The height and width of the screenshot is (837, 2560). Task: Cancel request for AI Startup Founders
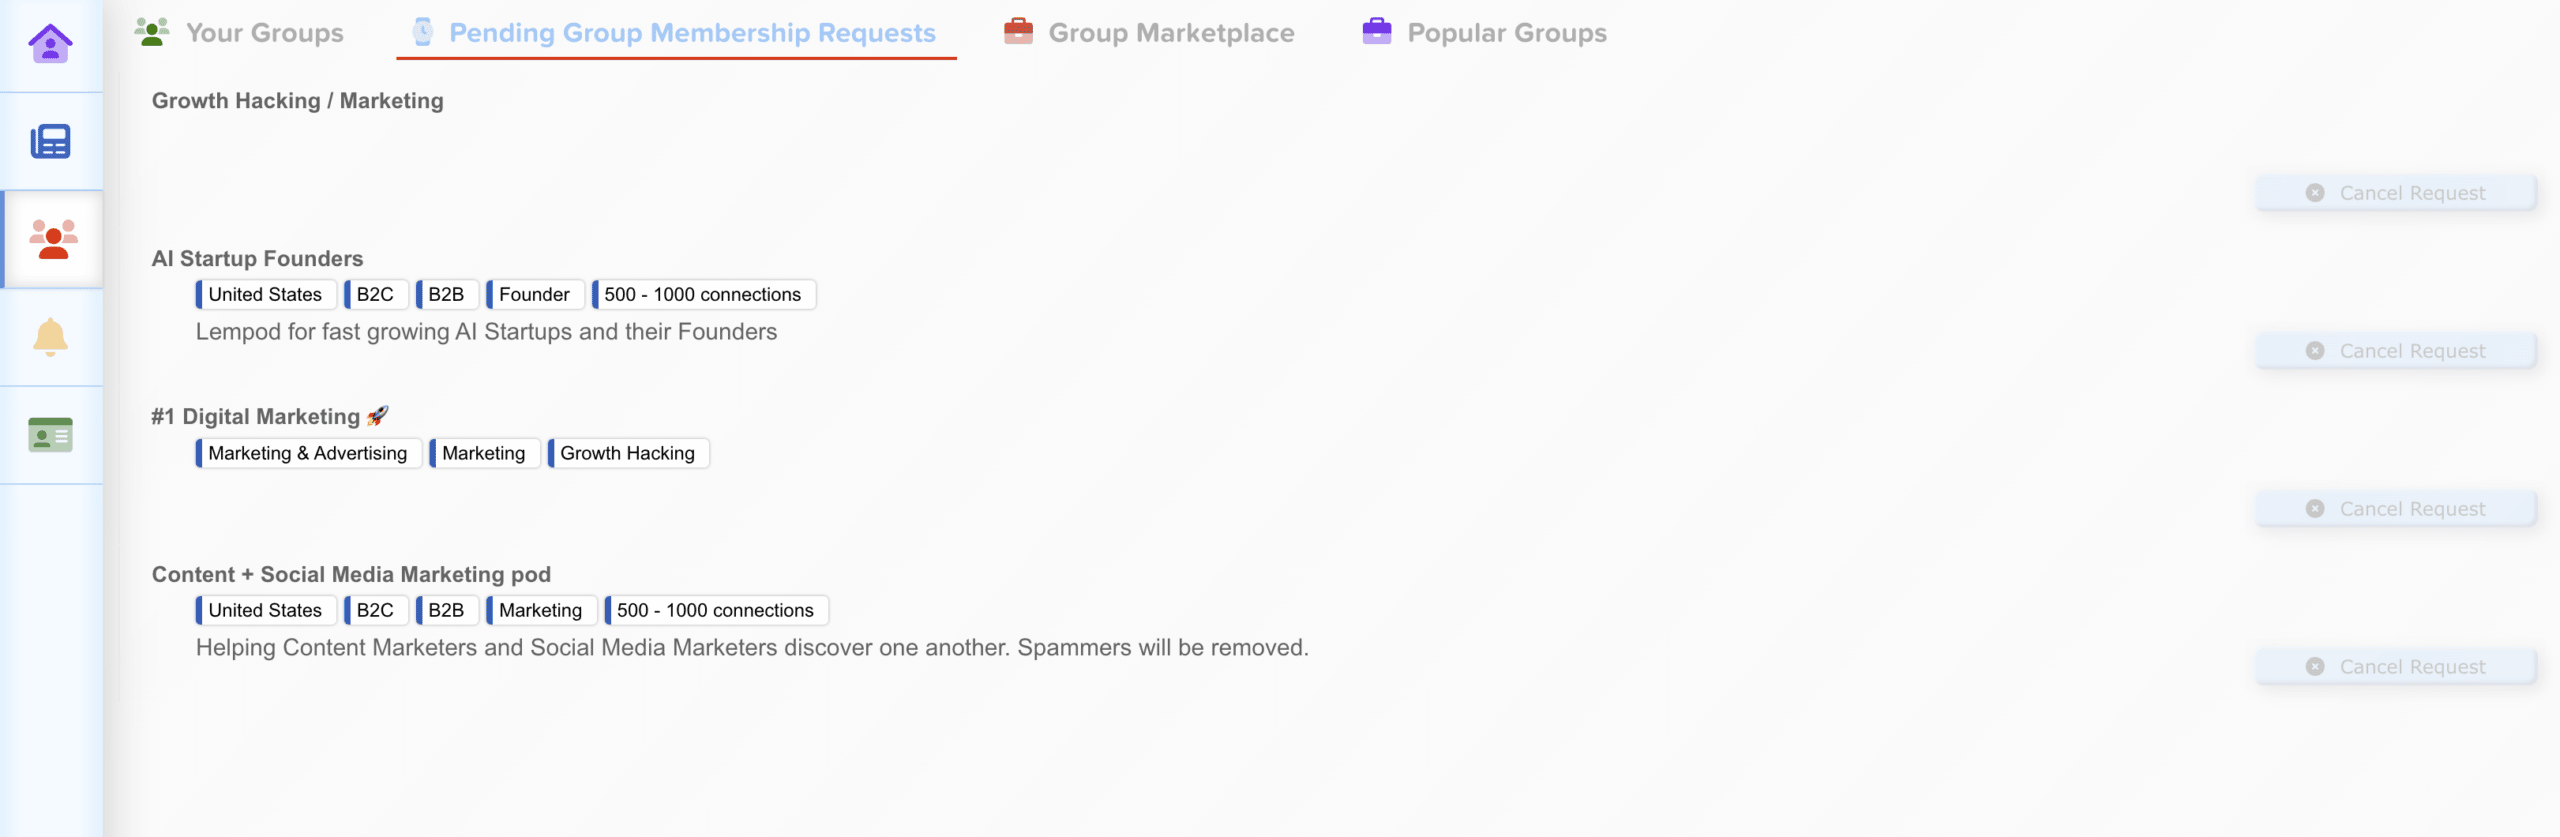tap(2396, 351)
